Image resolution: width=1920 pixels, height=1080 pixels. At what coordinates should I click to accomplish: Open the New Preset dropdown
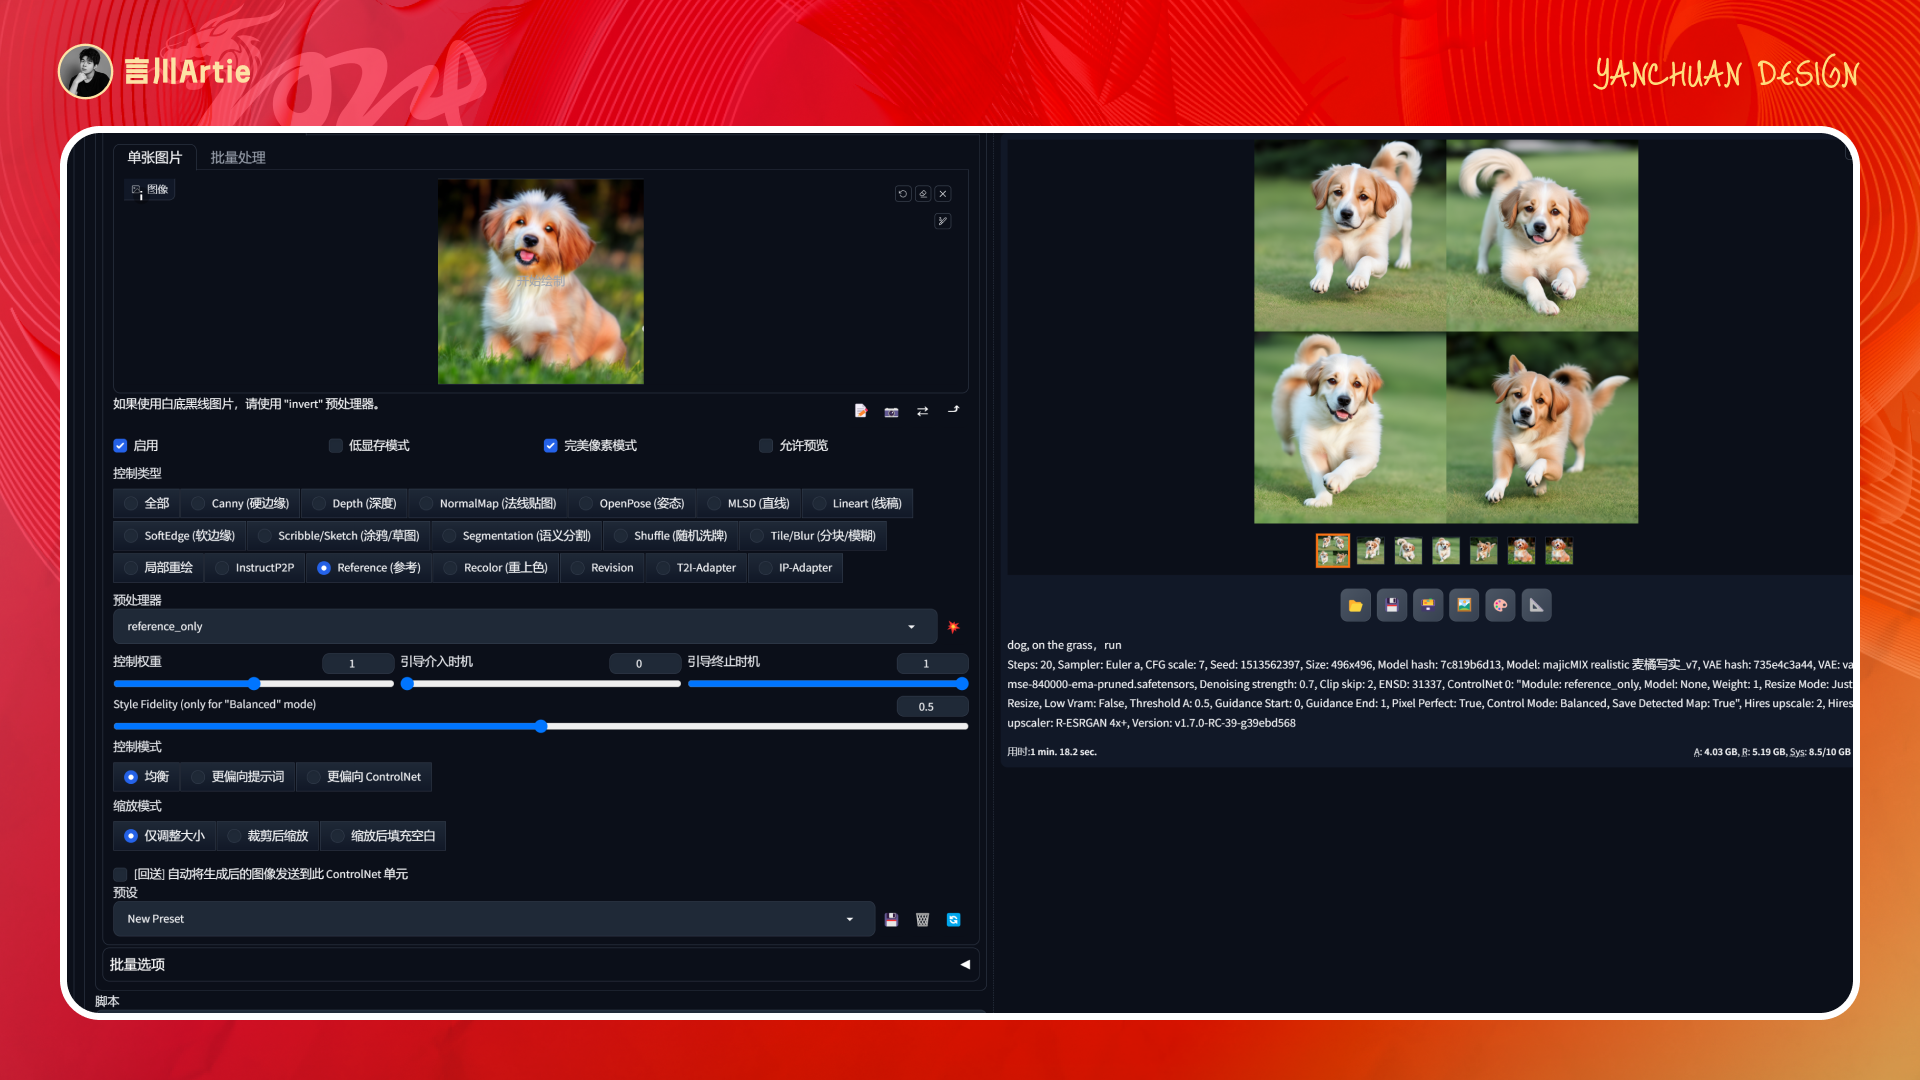[492, 919]
